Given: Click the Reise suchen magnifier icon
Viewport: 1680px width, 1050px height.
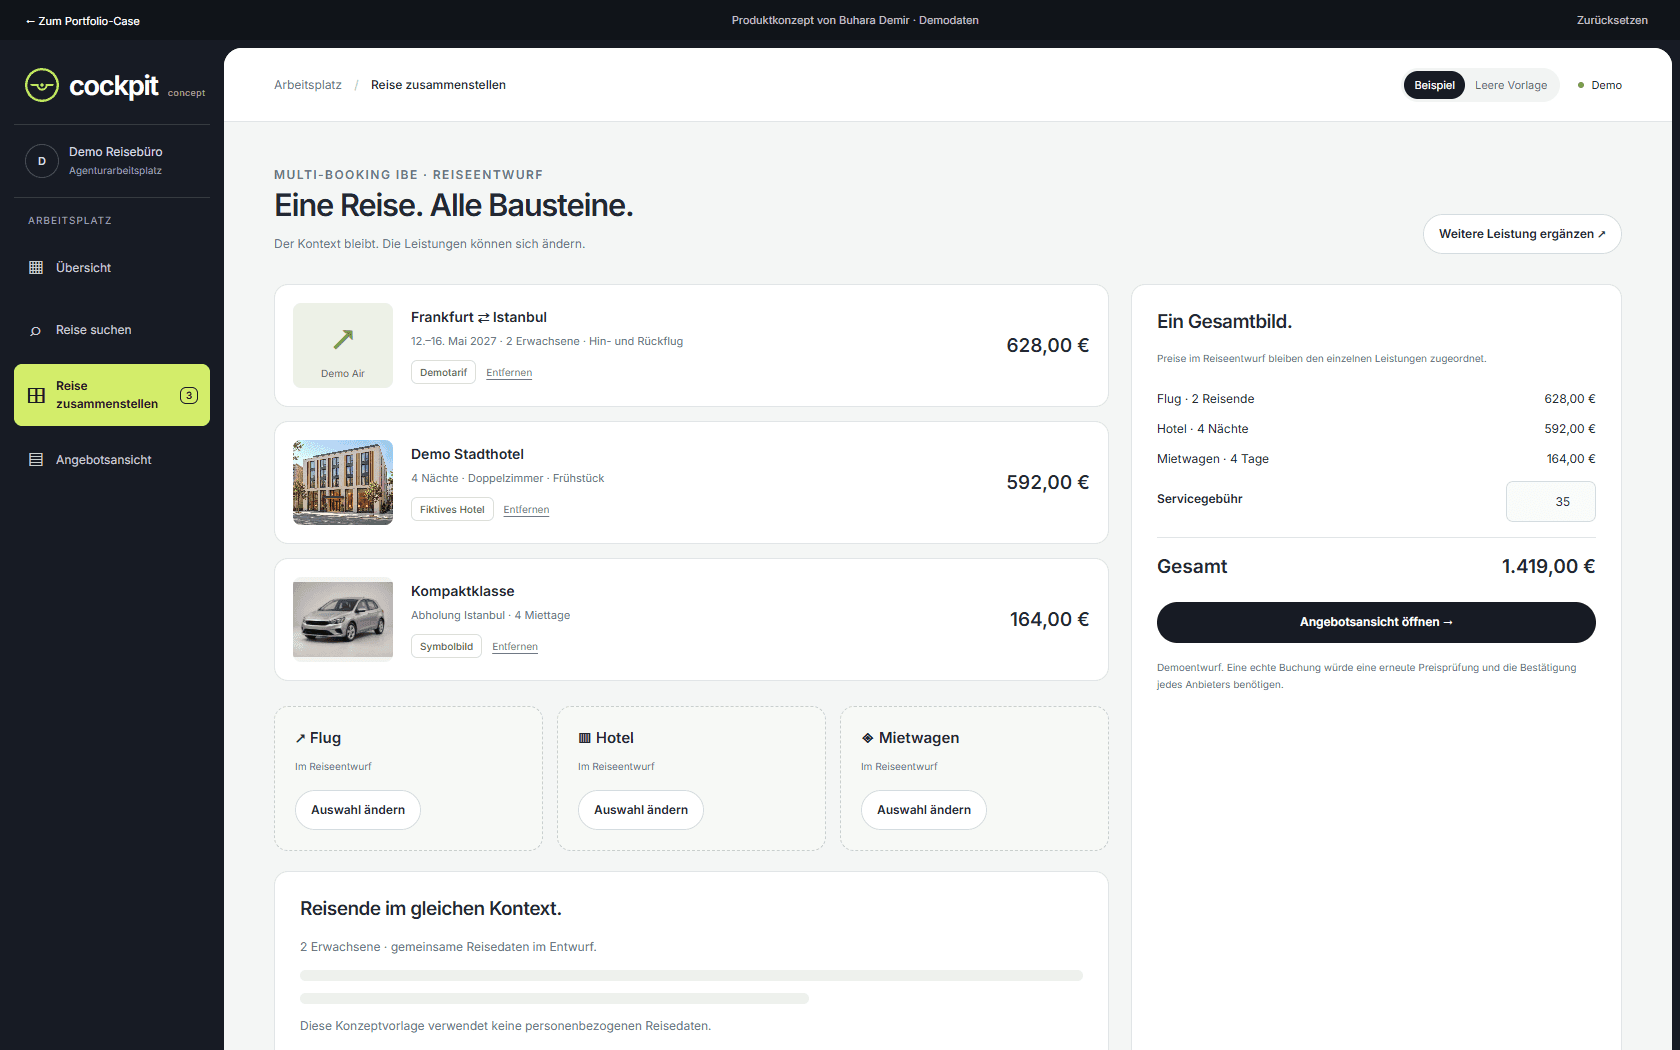Looking at the screenshot, I should pyautogui.click(x=36, y=331).
